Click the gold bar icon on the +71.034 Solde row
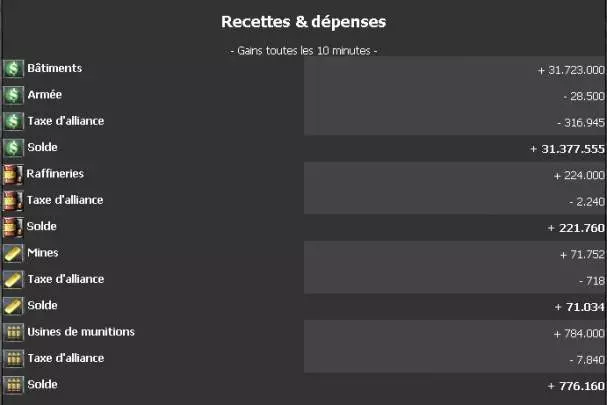 pyautogui.click(x=13, y=306)
